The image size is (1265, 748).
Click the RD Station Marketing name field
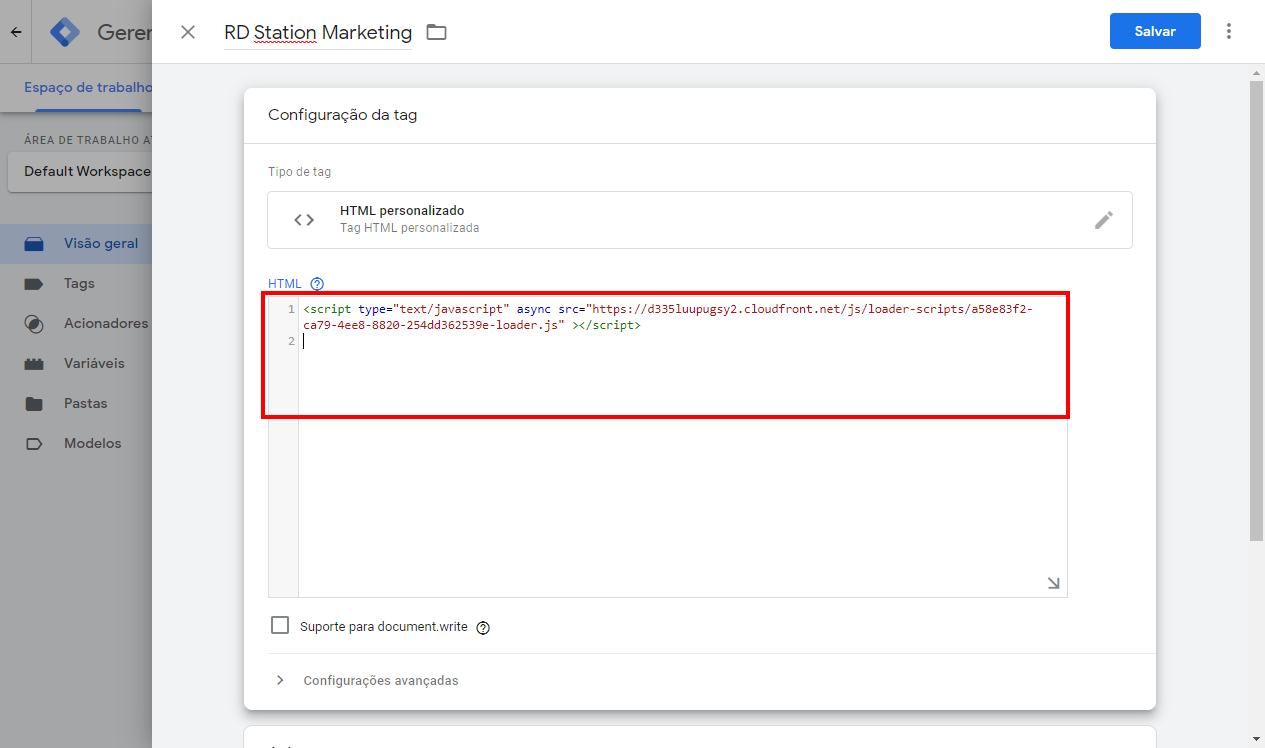click(317, 32)
